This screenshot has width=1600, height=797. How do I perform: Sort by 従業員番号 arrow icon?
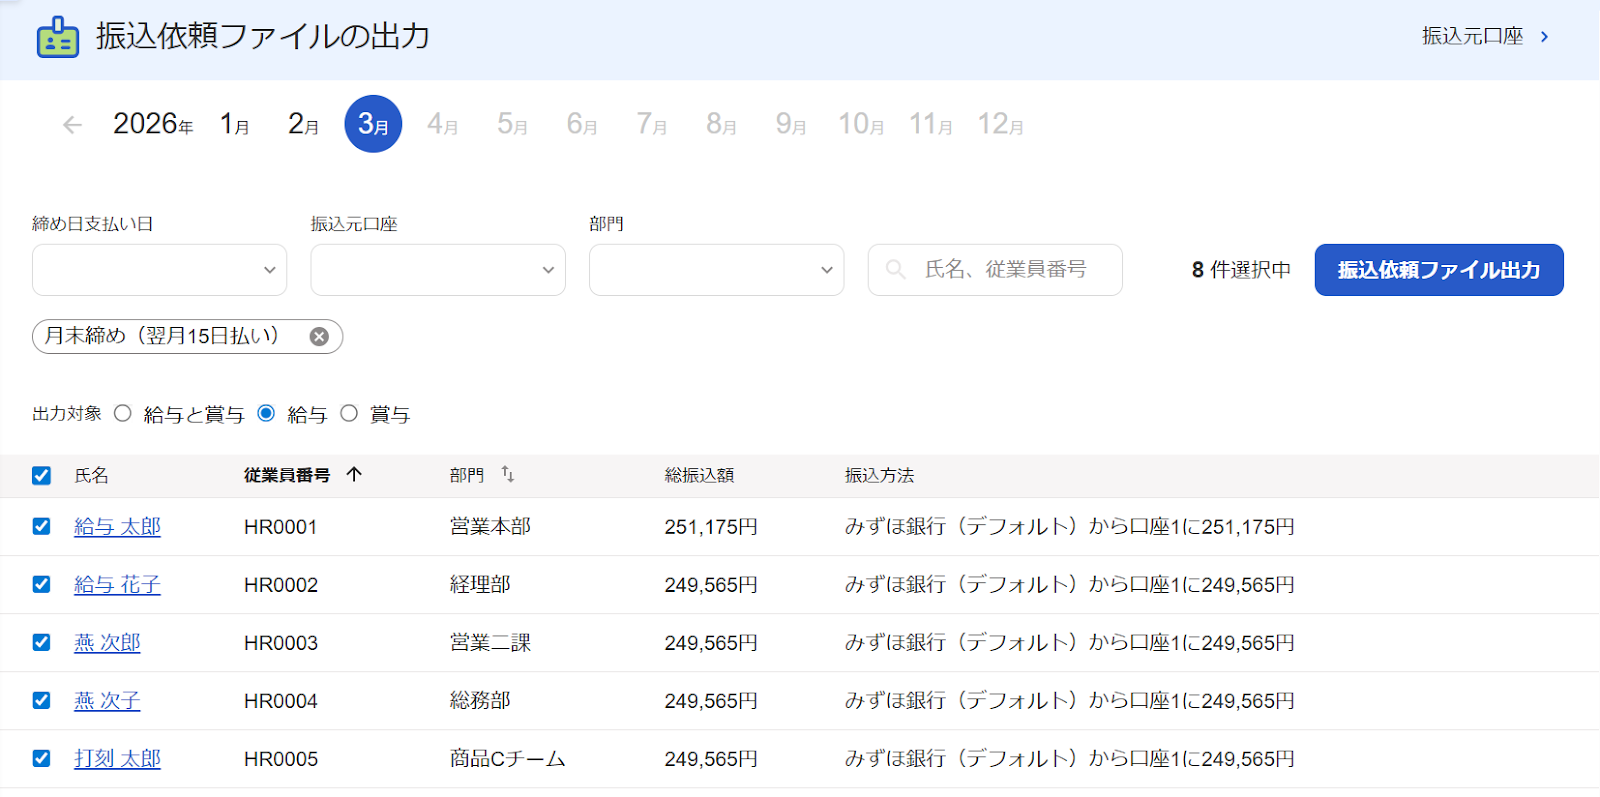pyautogui.click(x=354, y=475)
